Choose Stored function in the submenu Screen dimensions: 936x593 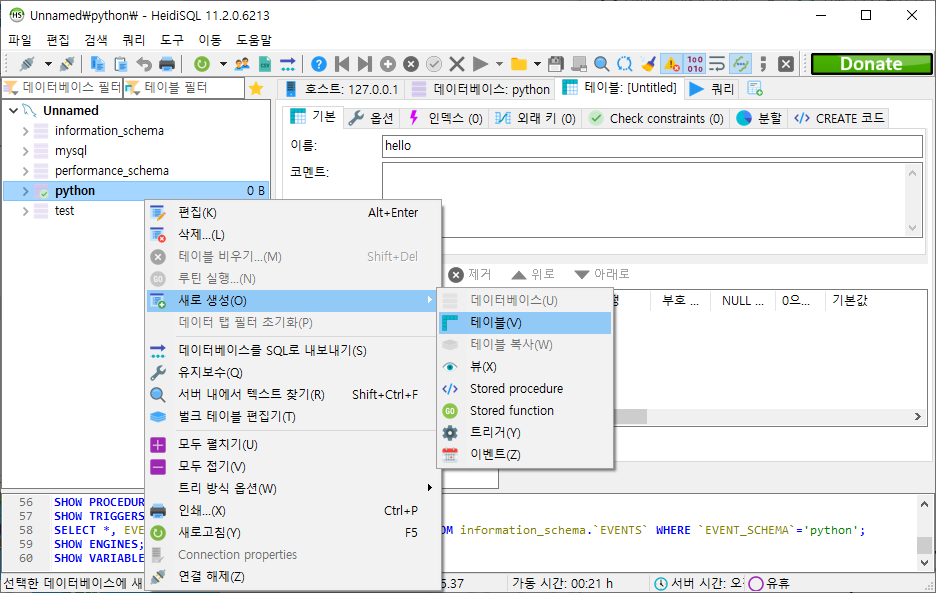coord(525,411)
